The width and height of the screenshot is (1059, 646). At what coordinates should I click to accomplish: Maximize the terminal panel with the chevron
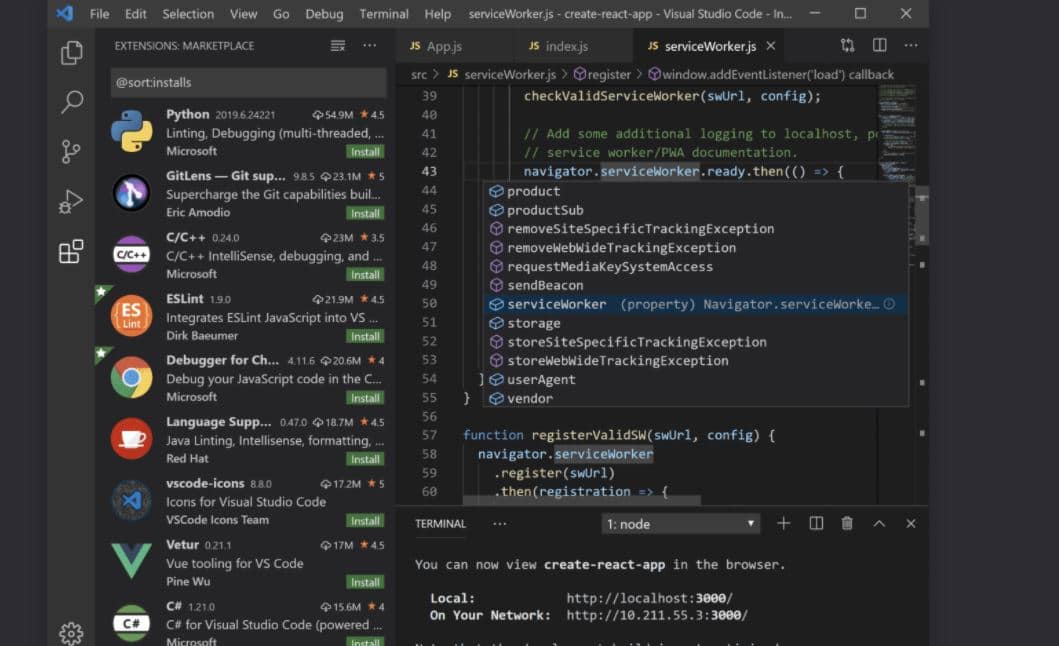(x=877, y=522)
